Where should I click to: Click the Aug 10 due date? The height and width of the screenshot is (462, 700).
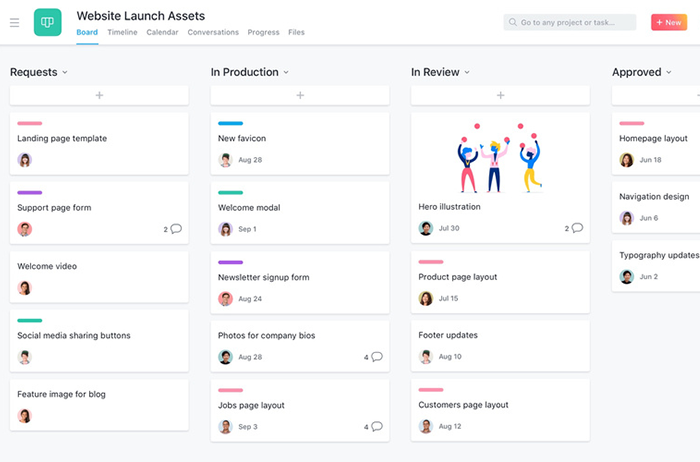pos(450,357)
